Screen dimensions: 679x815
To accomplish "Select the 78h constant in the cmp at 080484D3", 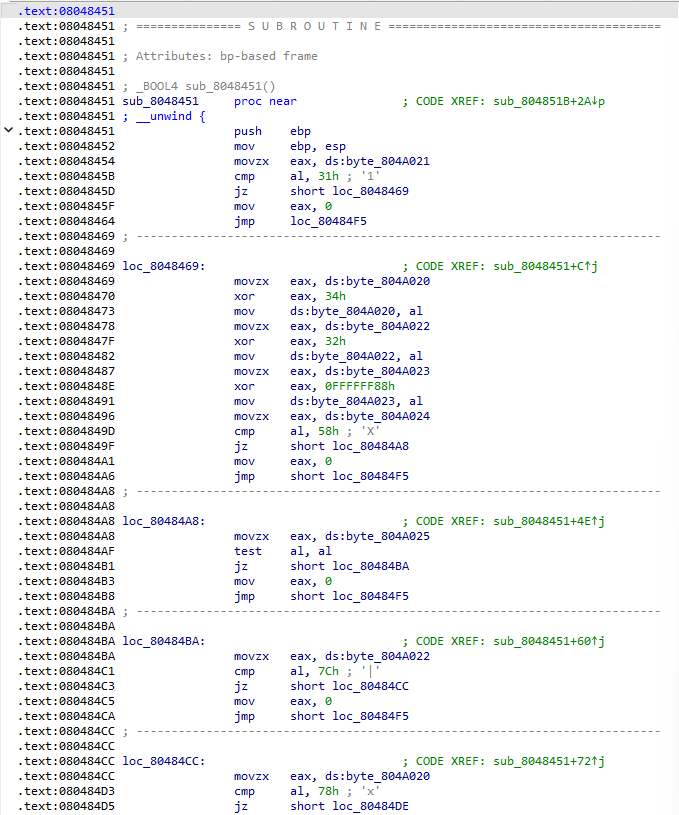I will coord(329,792).
